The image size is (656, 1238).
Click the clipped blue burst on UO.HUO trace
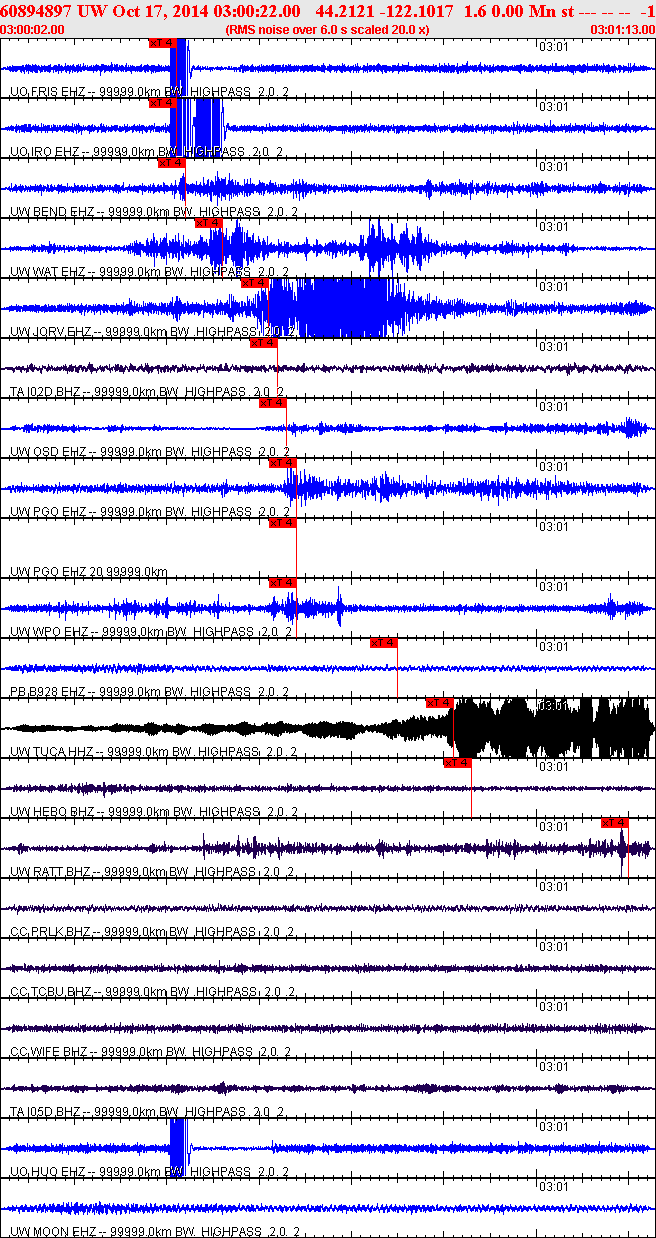178,1148
